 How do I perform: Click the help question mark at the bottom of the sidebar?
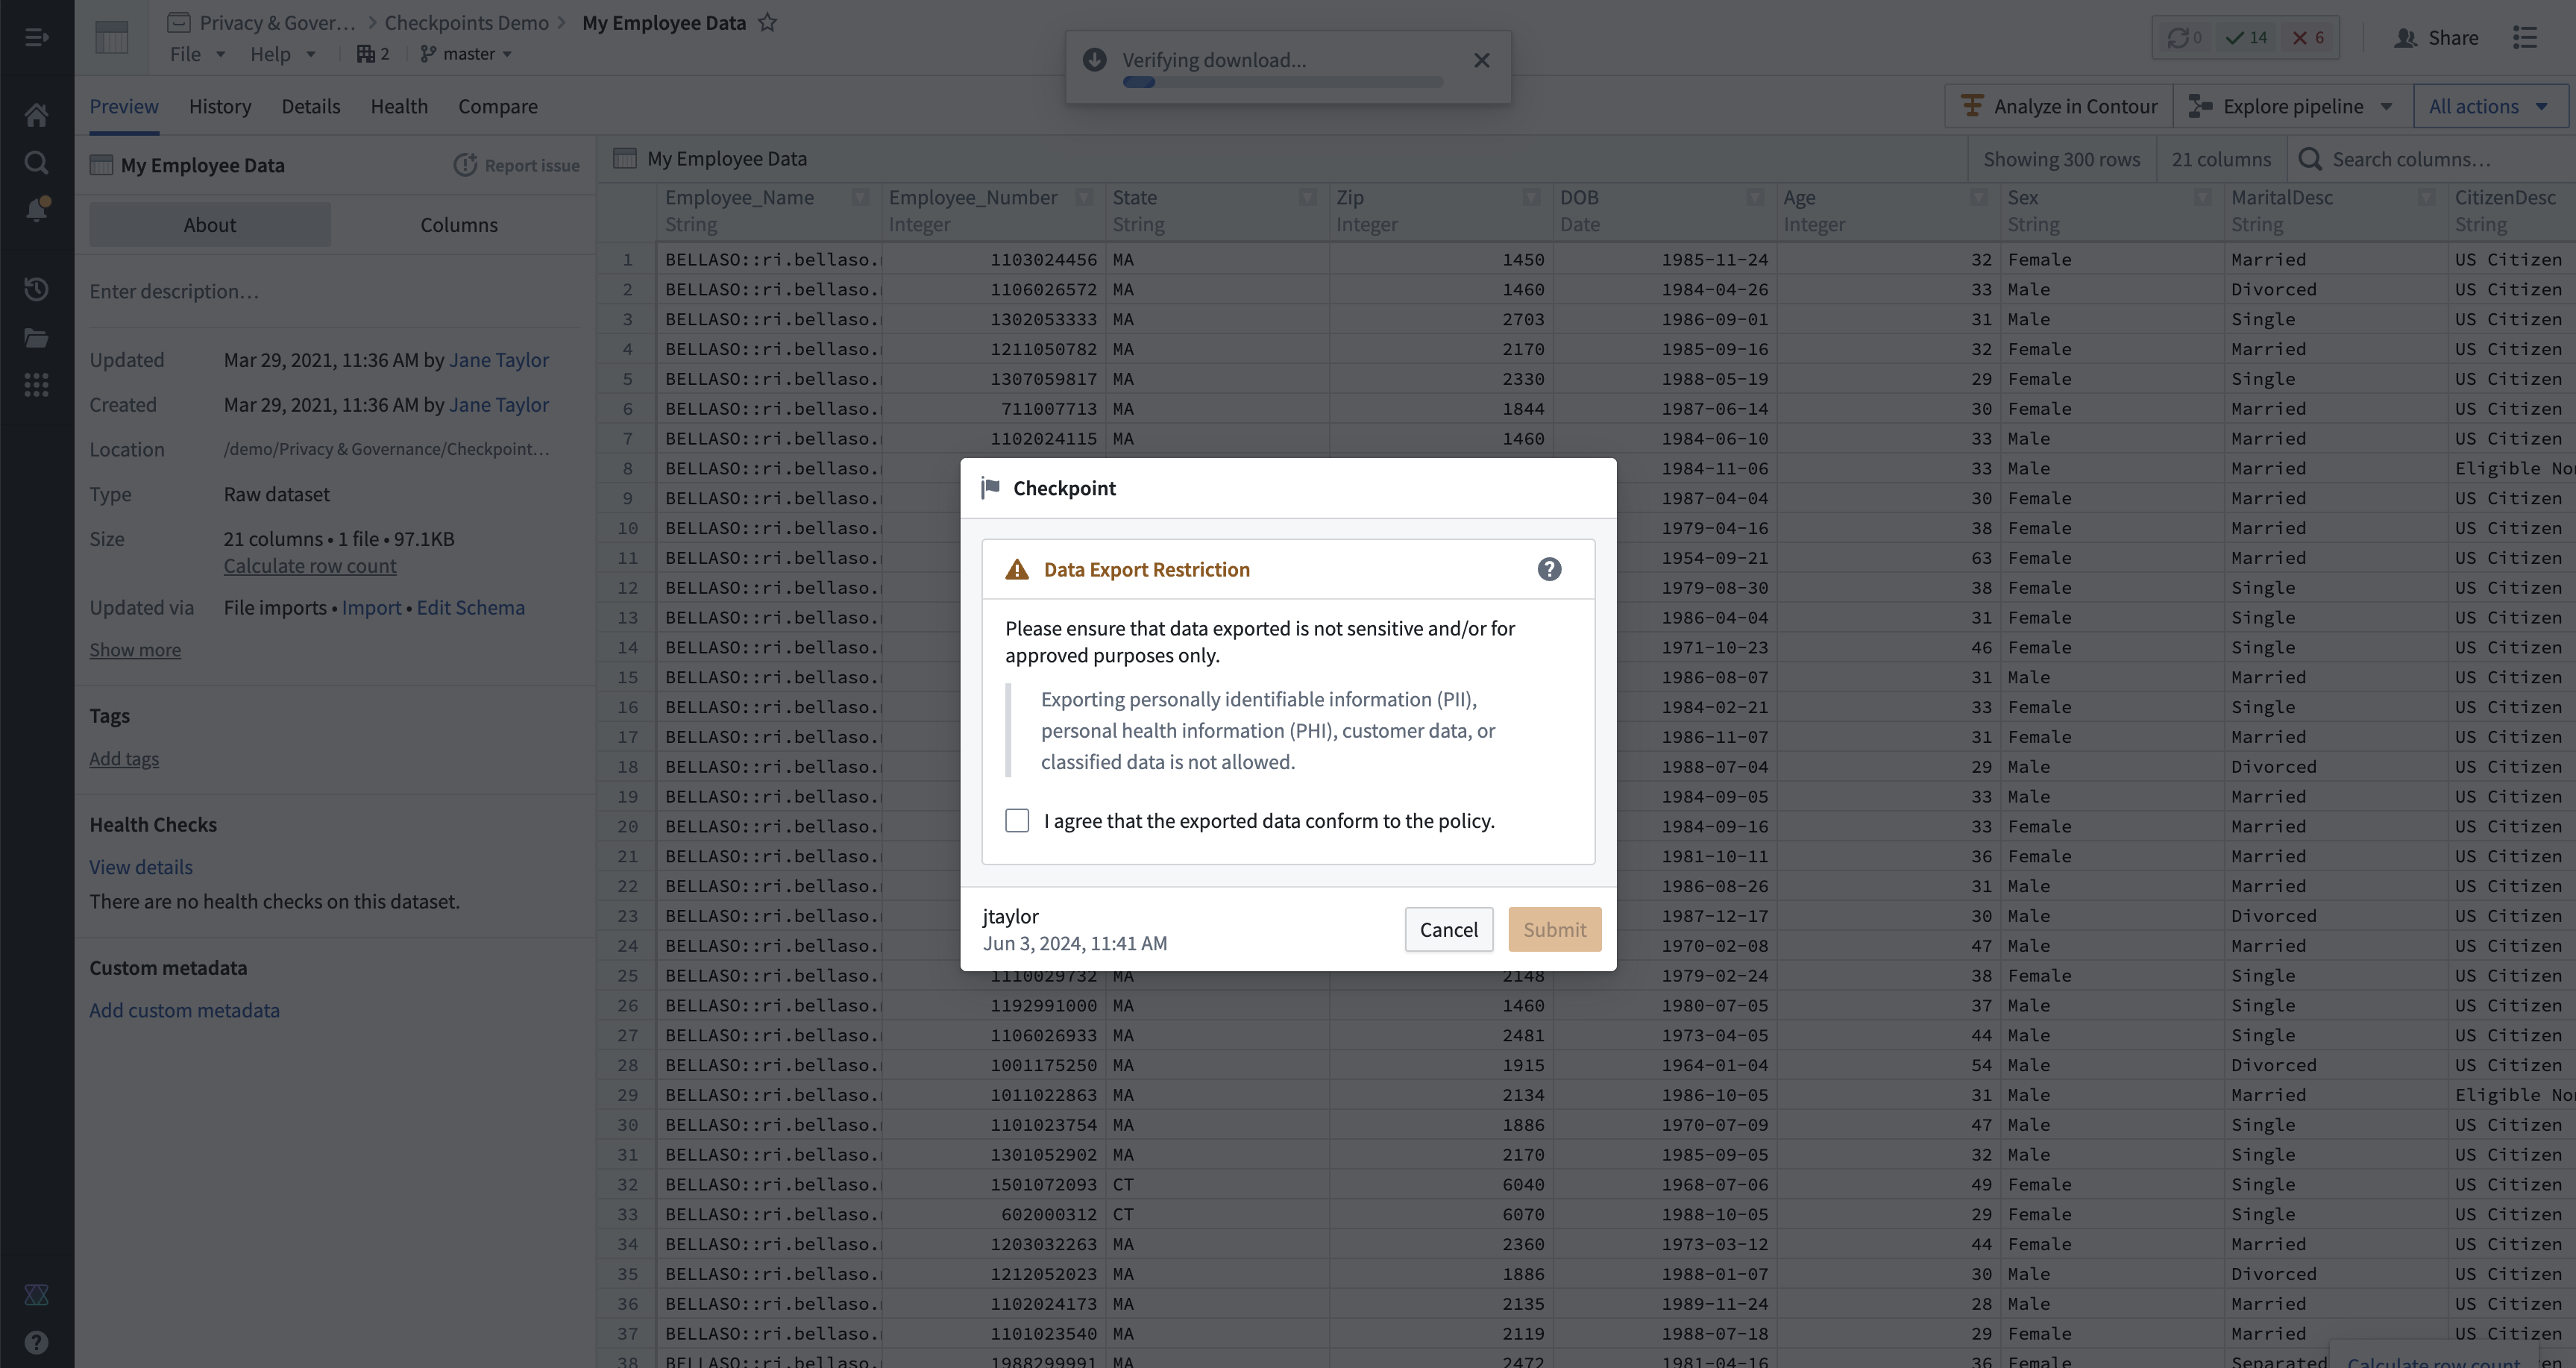coord(36,1342)
